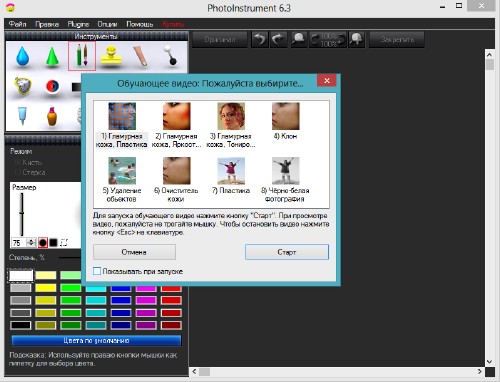500x382 pixels.
Task: Pick the pale yellow swatch in top row
Action: (x=46, y=275)
